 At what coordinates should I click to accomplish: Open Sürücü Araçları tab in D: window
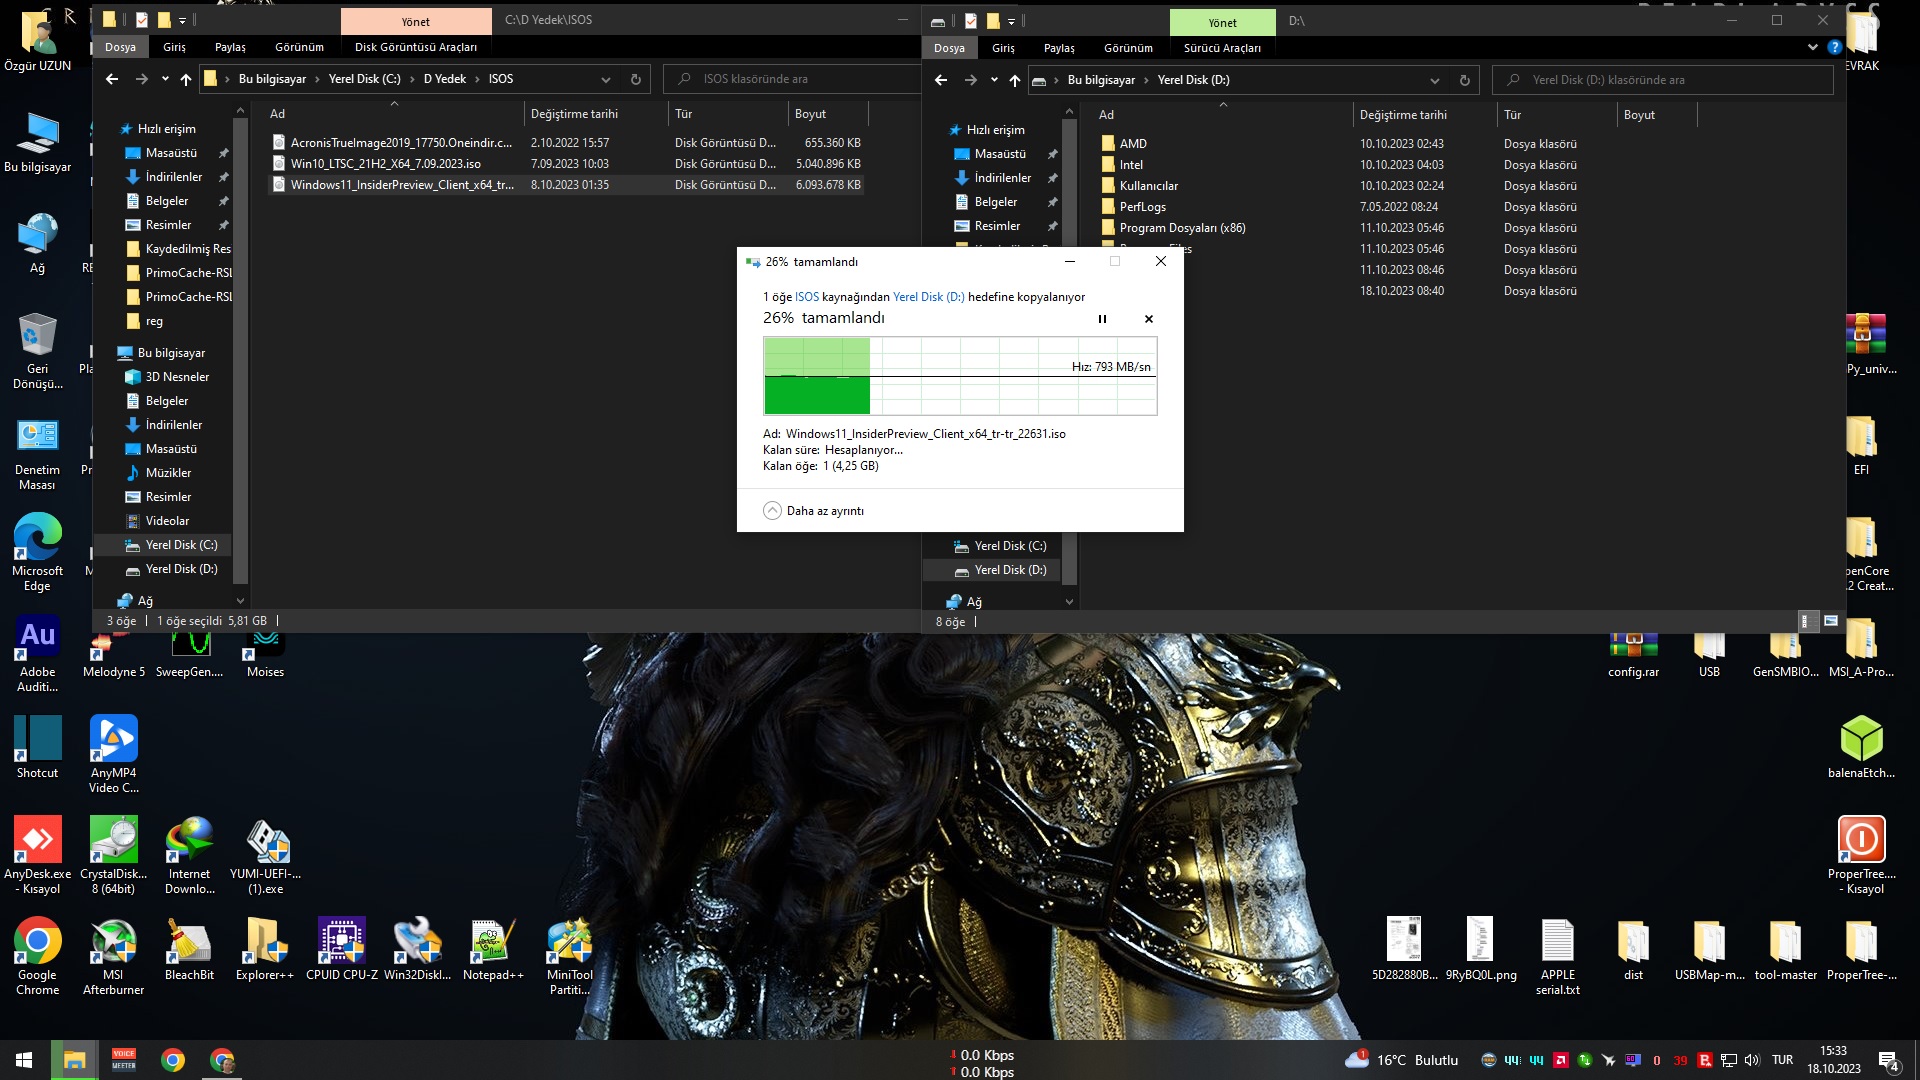[x=1221, y=48]
